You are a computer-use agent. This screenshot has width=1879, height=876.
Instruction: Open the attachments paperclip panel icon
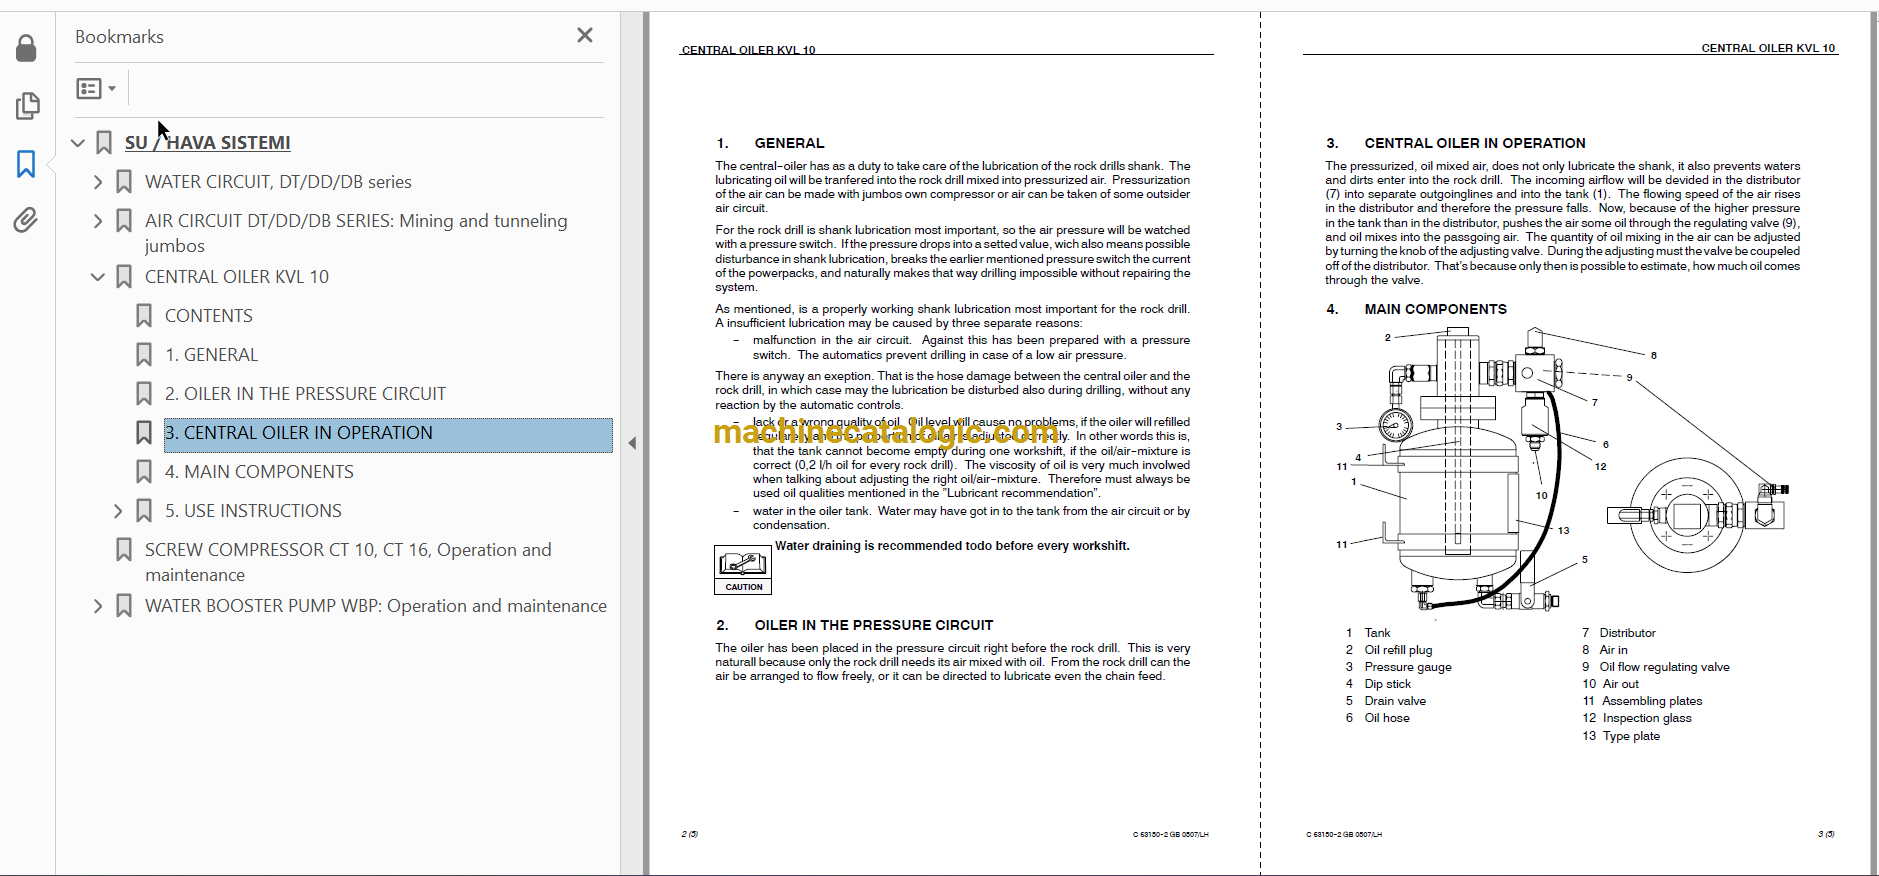pos(26,220)
